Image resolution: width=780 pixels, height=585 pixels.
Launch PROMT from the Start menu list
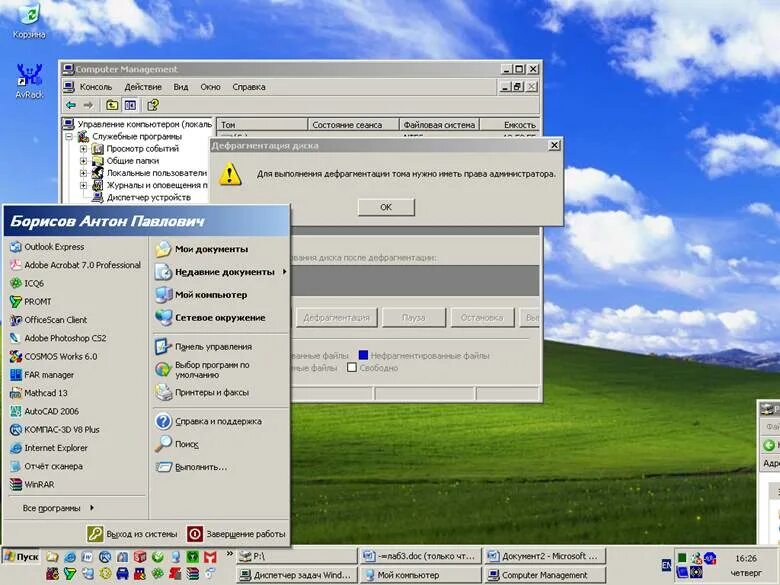pyautogui.click(x=31, y=301)
